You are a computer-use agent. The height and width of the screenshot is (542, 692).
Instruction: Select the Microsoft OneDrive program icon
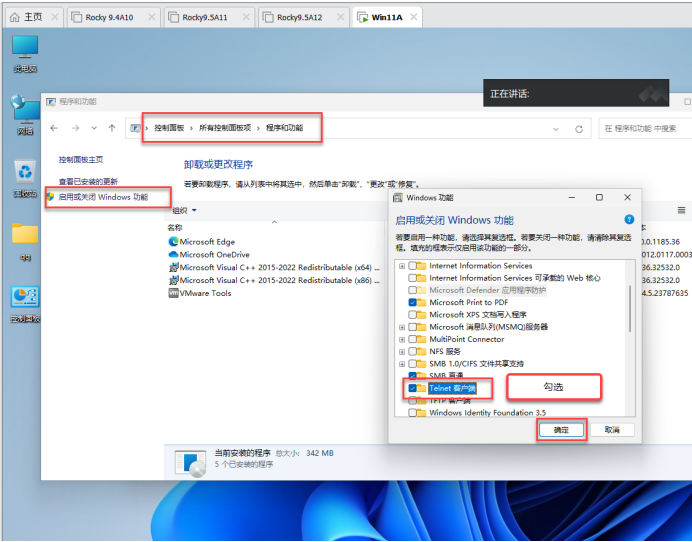pos(173,255)
